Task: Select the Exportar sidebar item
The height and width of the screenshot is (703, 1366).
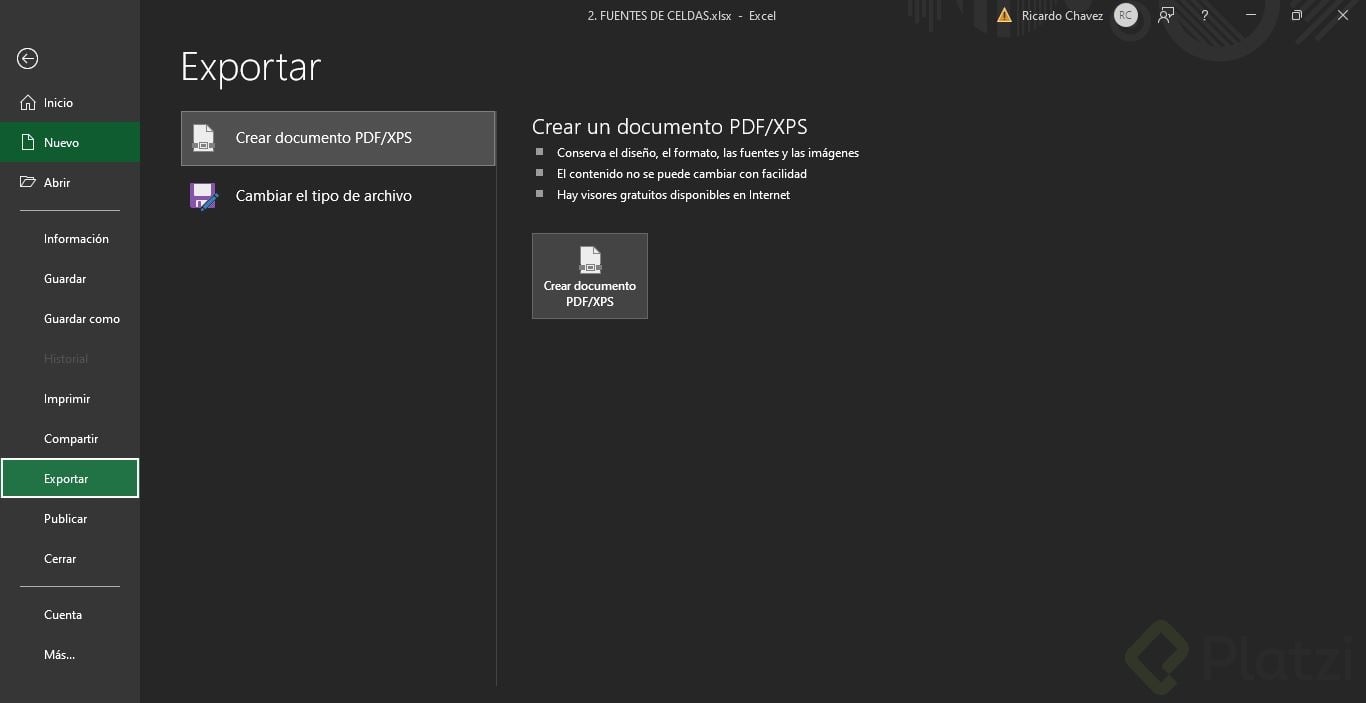Action: pyautogui.click(x=70, y=479)
